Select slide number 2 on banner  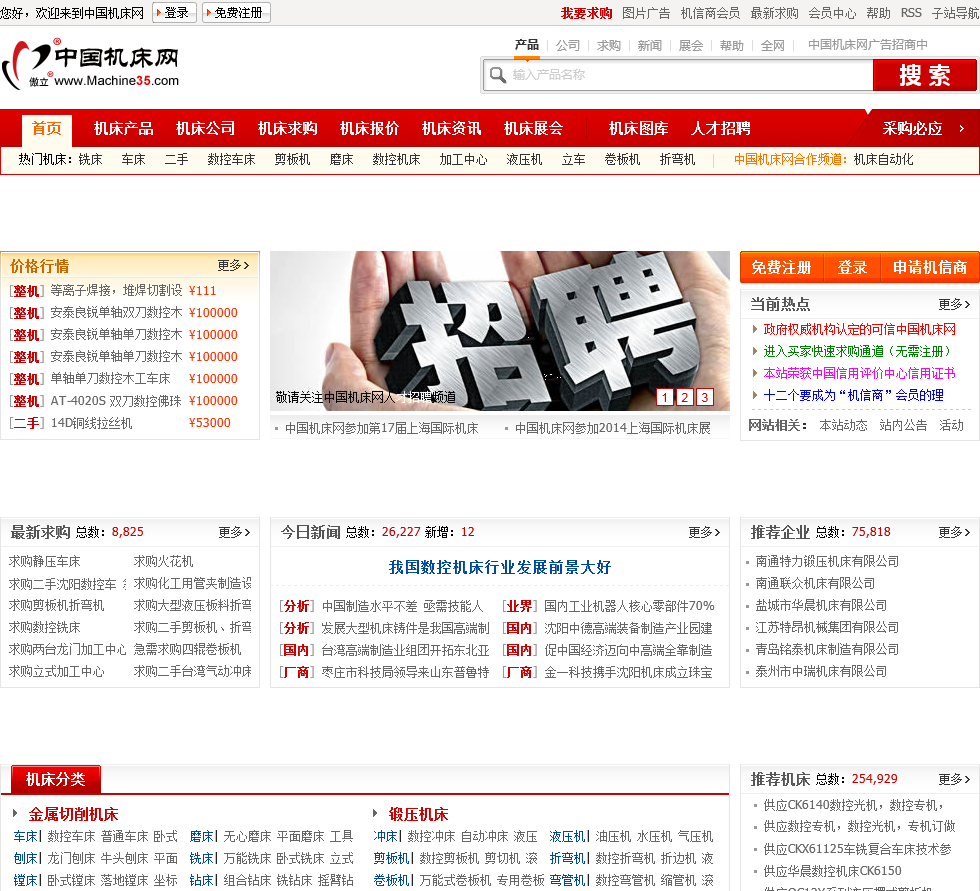(x=685, y=397)
